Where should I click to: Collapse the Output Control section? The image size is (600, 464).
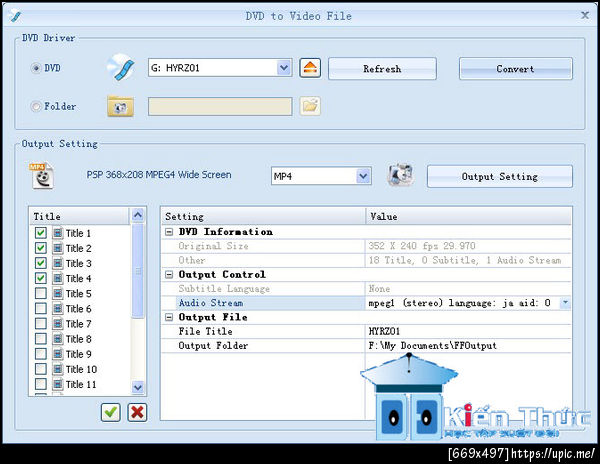(169, 274)
